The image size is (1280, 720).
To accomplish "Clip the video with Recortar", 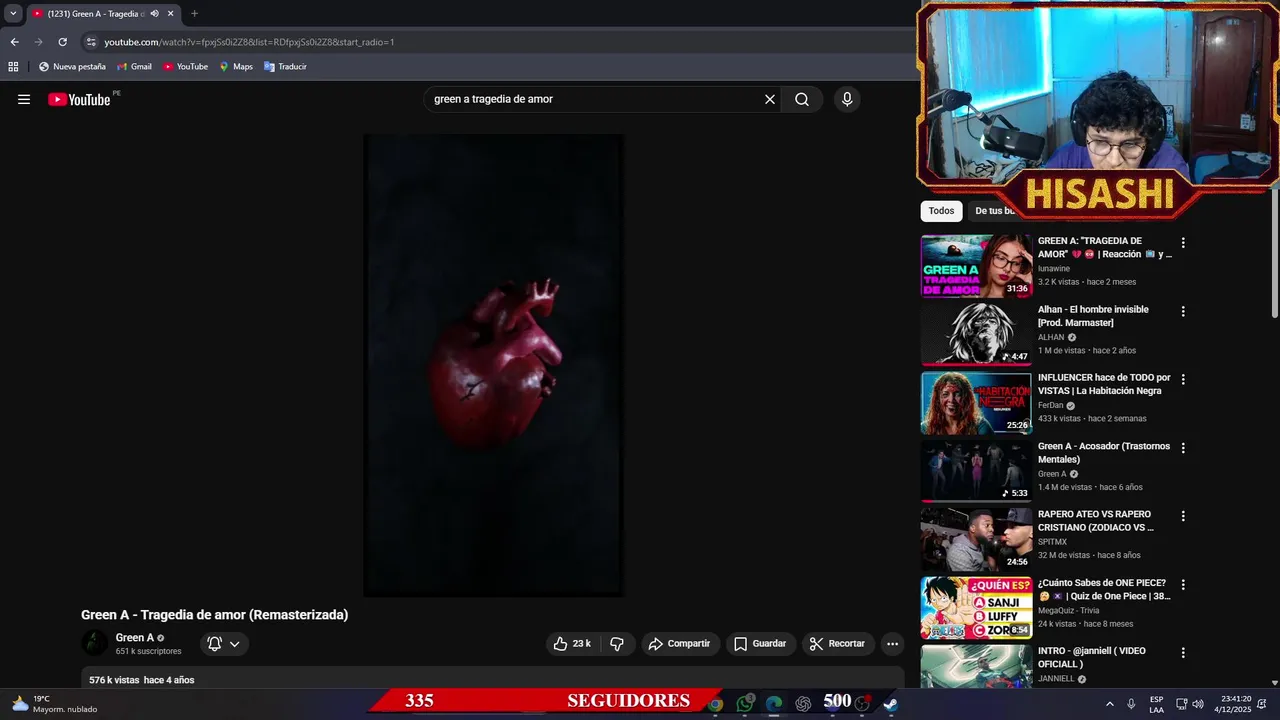I will 837,644.
